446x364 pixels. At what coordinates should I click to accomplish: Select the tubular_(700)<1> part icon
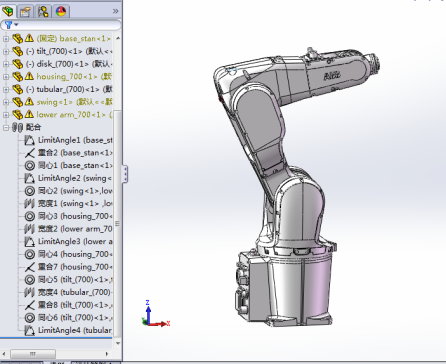pos(17,89)
